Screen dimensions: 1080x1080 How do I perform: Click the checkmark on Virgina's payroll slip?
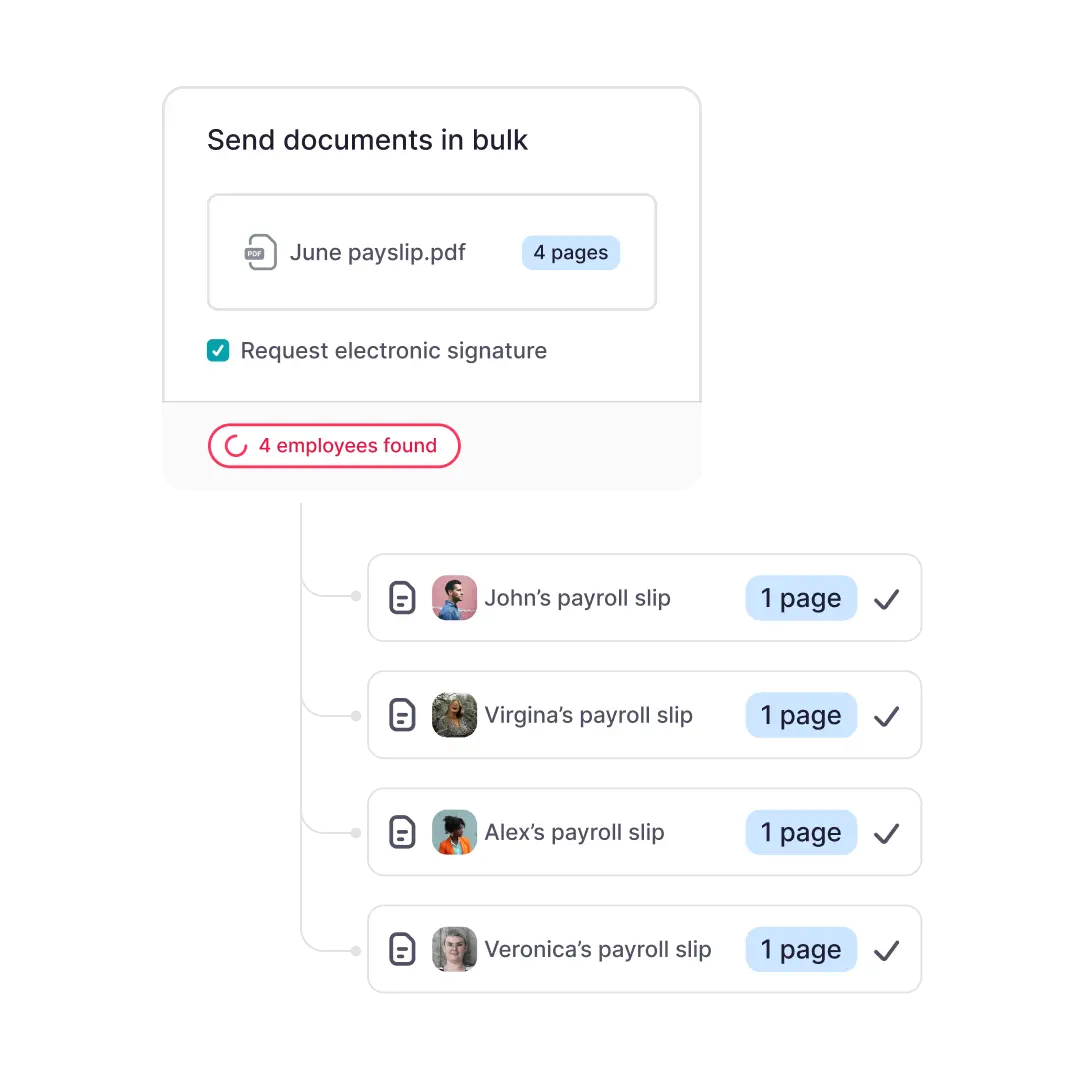[x=886, y=716]
